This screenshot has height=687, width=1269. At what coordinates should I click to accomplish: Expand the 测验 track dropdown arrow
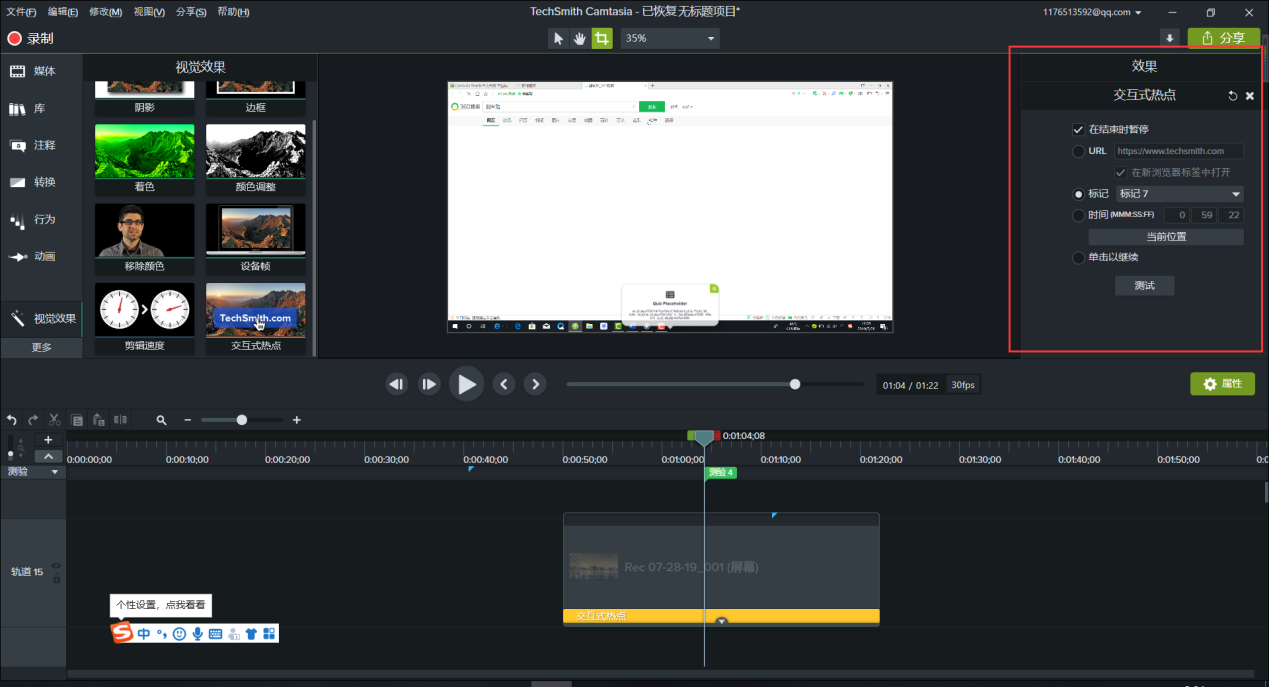pyautogui.click(x=55, y=472)
